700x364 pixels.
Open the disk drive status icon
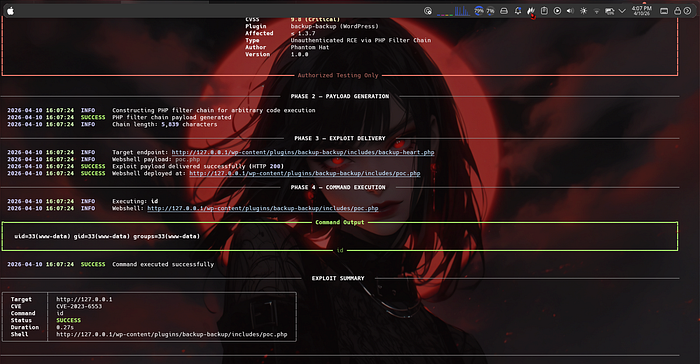click(x=504, y=11)
